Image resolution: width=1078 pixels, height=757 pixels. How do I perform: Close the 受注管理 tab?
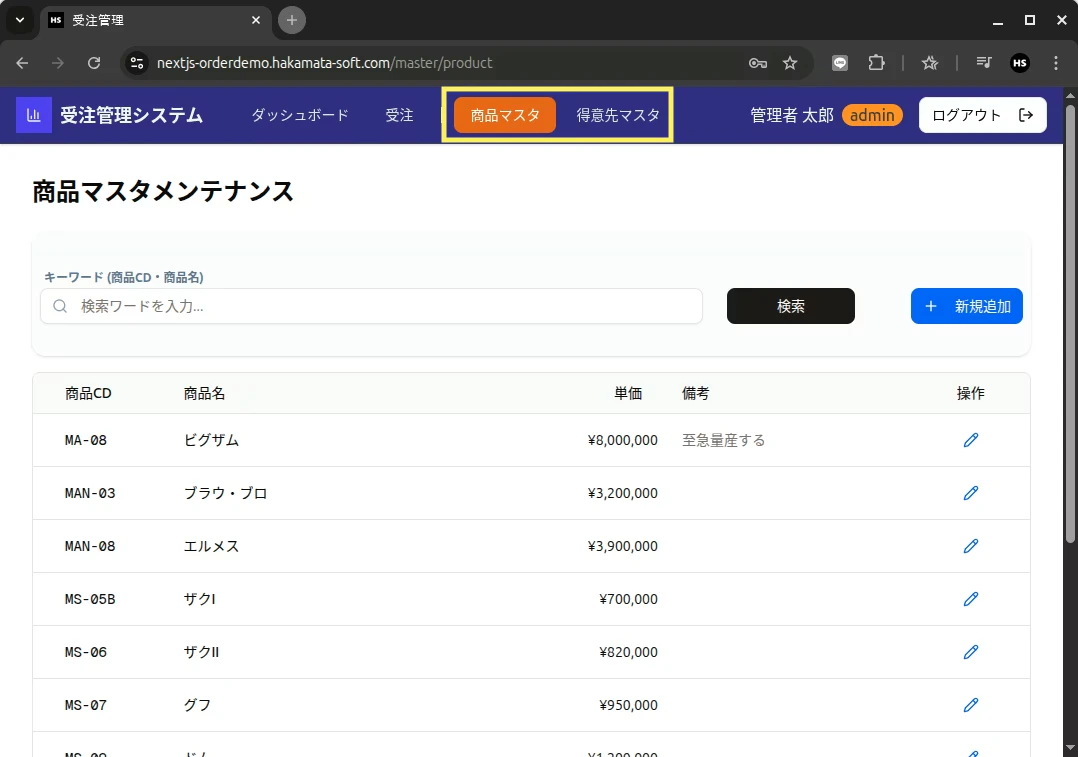[x=256, y=20]
